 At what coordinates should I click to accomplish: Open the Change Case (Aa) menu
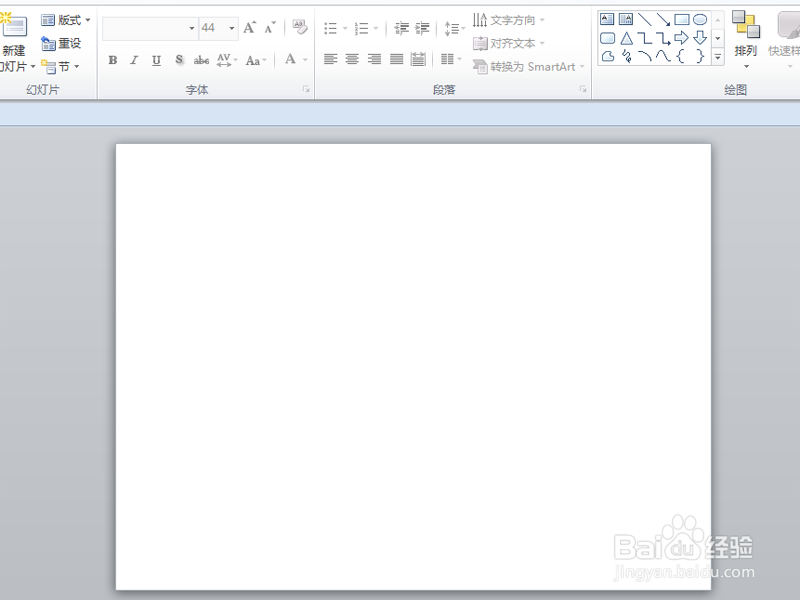[x=256, y=60]
